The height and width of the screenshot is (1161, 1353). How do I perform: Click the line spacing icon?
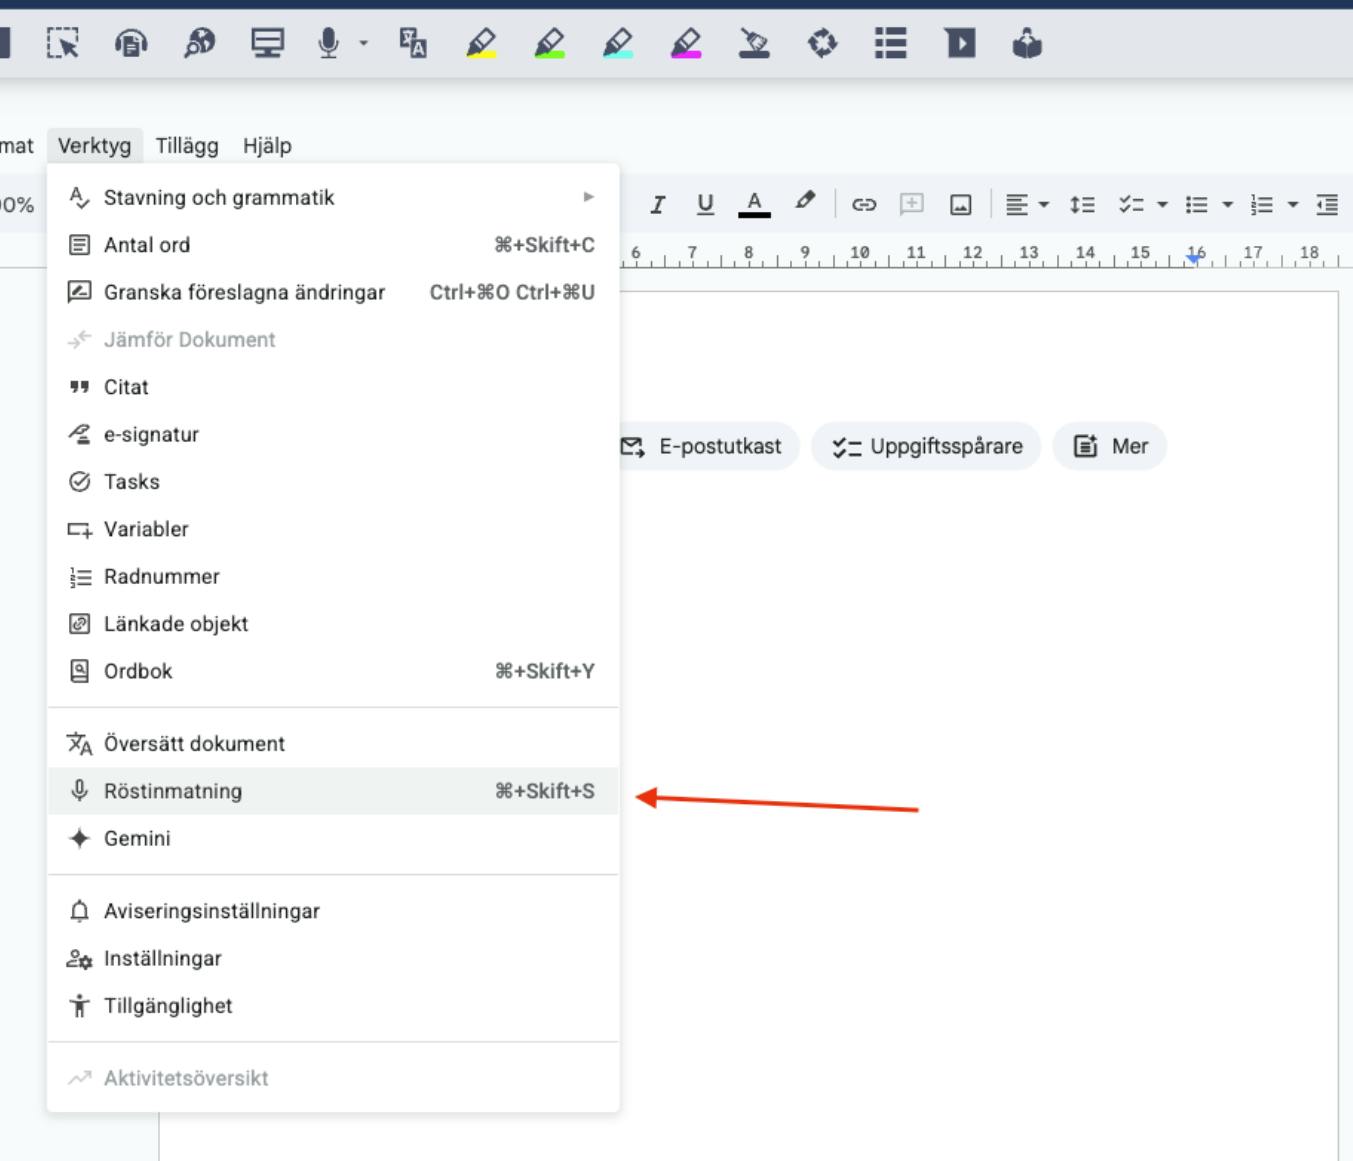coord(1082,205)
